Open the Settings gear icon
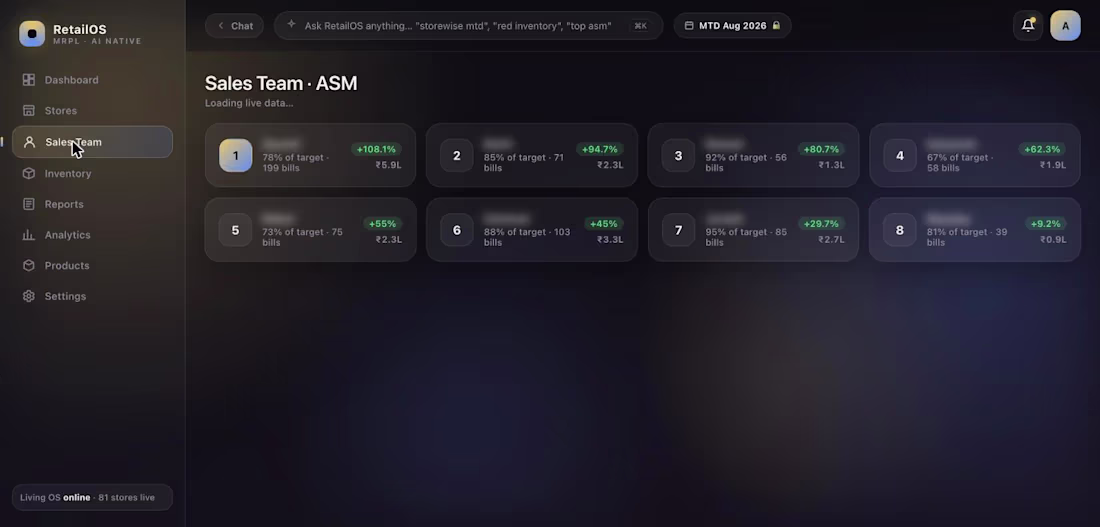Screen dimensions: 1100x527 (x=29, y=296)
